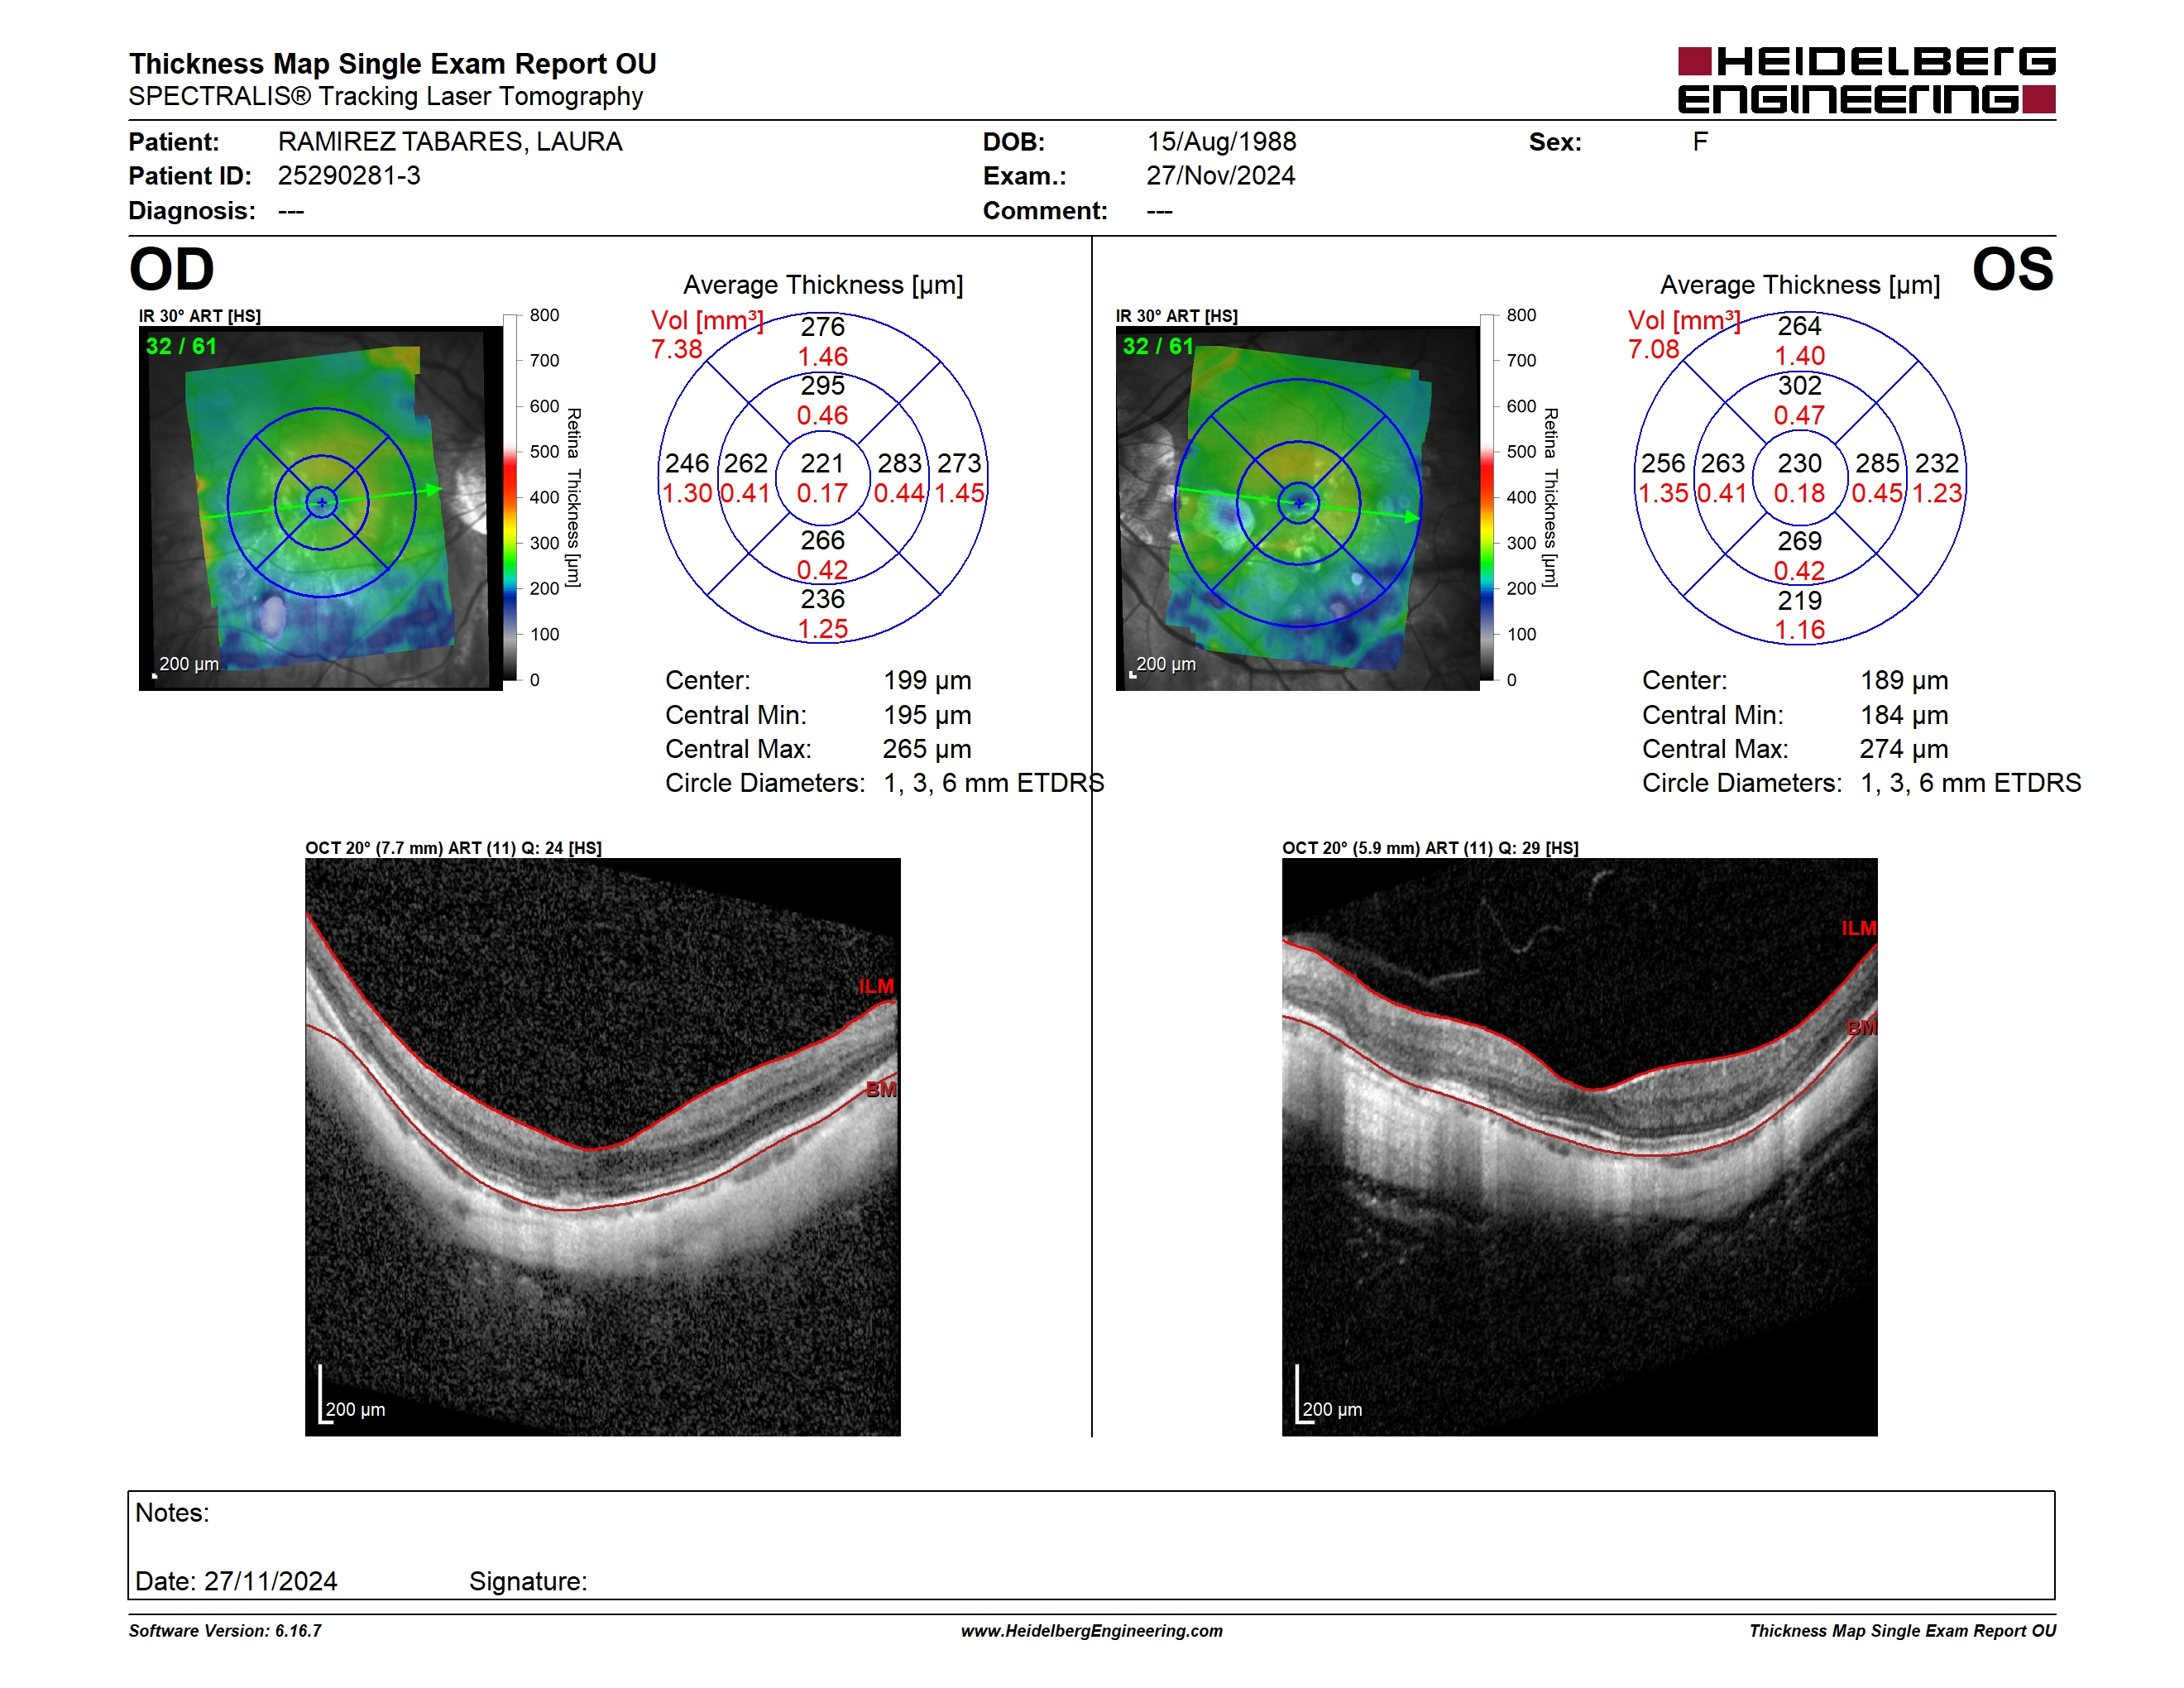The width and height of the screenshot is (2184, 1688).
Task: Select OD Central Min value 195 µm
Action: point(927,715)
